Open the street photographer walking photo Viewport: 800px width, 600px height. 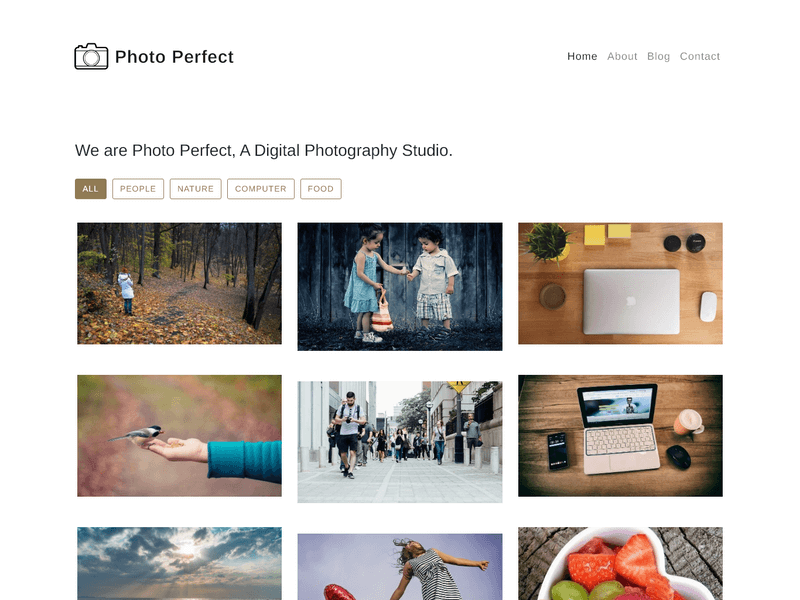click(x=399, y=442)
